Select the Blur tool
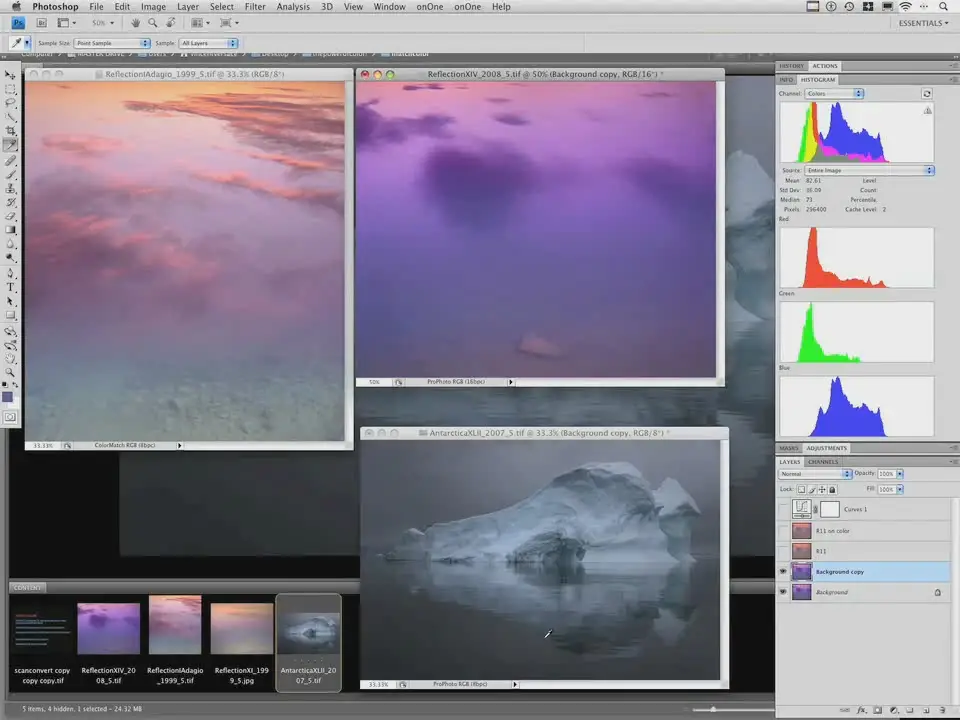This screenshot has height=720, width=960. pos(10,244)
